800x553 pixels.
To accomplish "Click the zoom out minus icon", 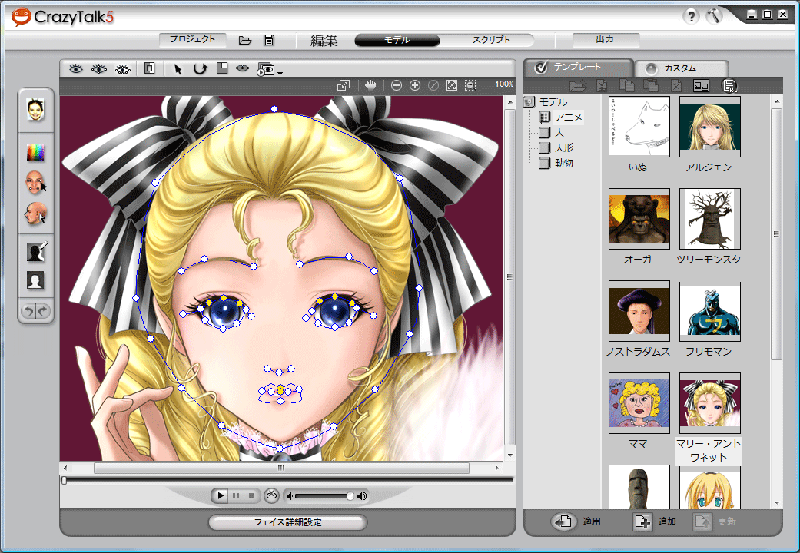I will click(397, 86).
